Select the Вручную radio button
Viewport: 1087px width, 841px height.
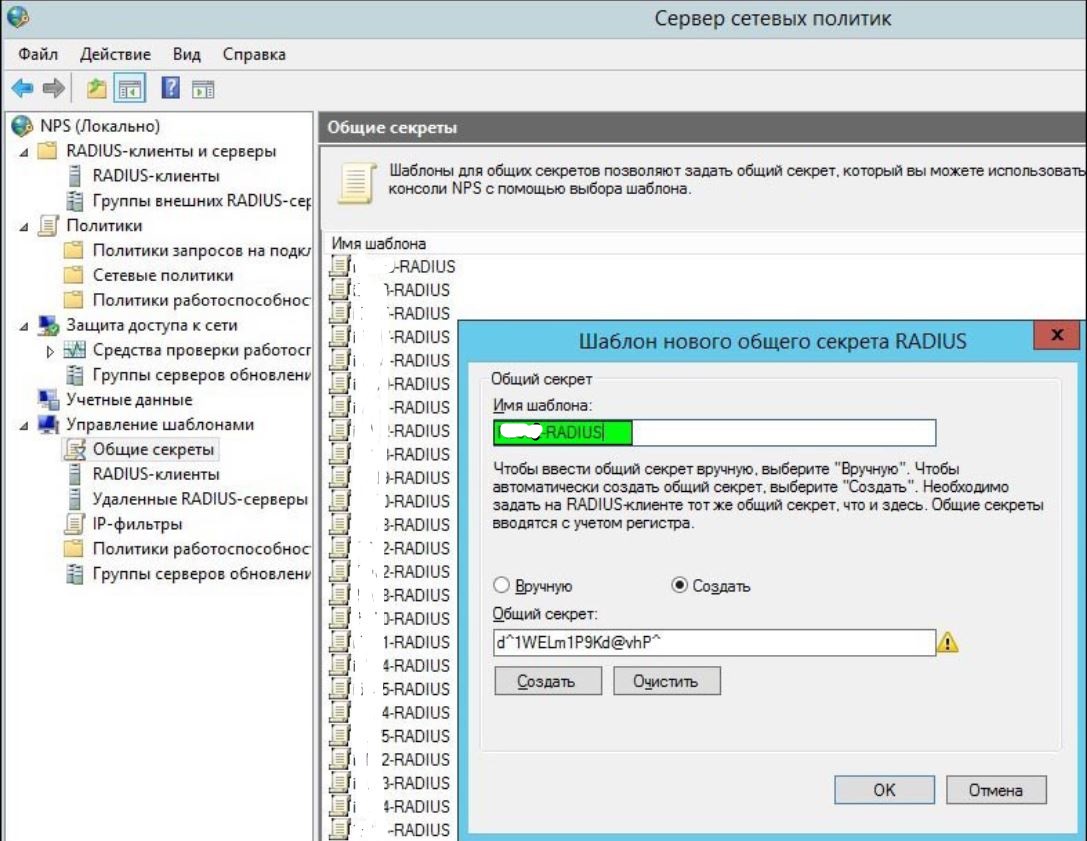[x=503, y=586]
